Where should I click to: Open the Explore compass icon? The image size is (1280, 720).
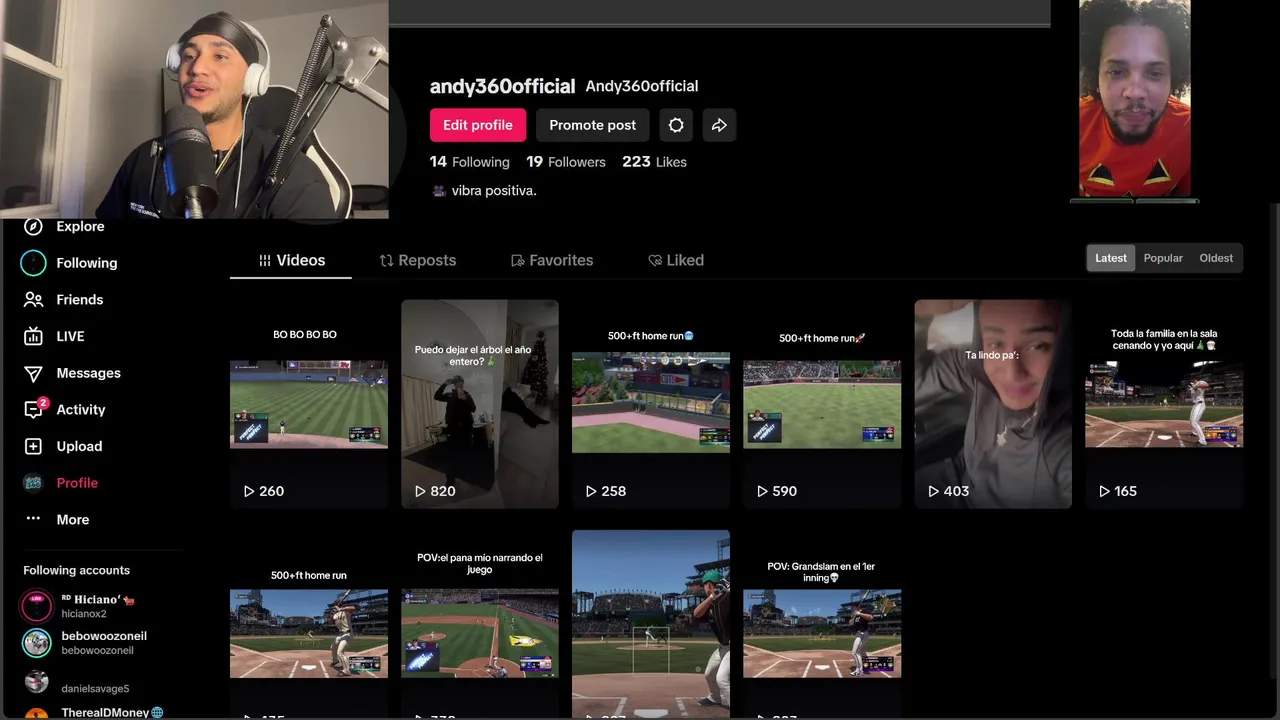tap(33, 227)
